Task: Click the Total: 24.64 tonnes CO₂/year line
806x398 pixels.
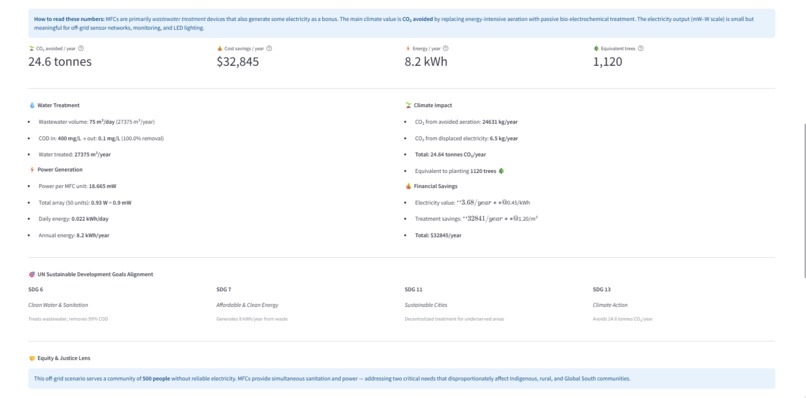Action: click(450, 155)
